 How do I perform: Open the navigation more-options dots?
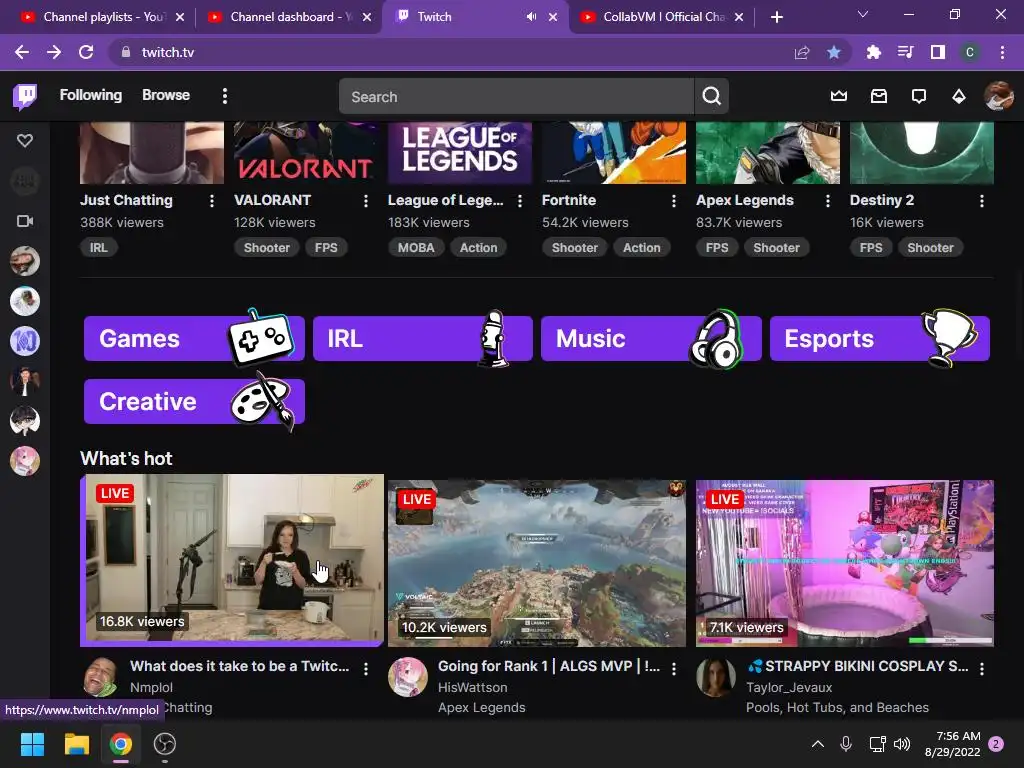coord(225,96)
